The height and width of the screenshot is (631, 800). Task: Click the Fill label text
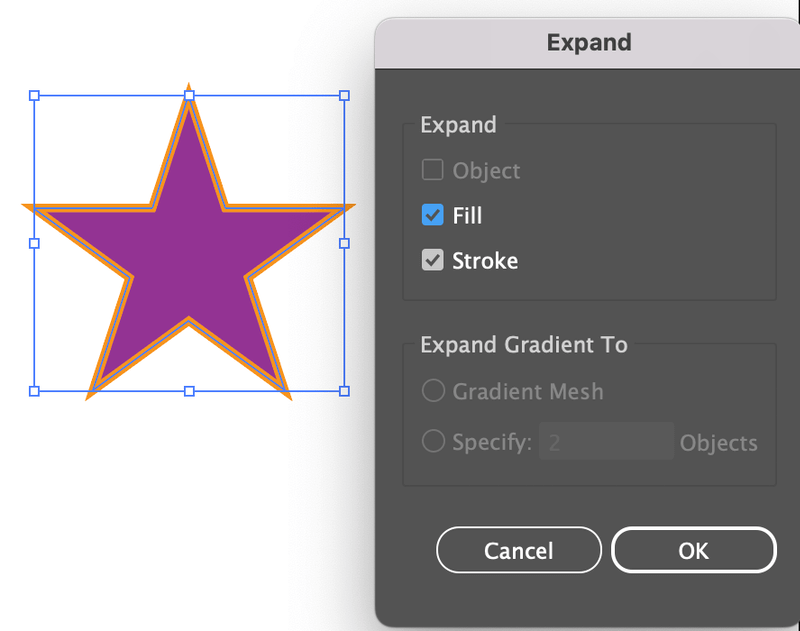(467, 215)
